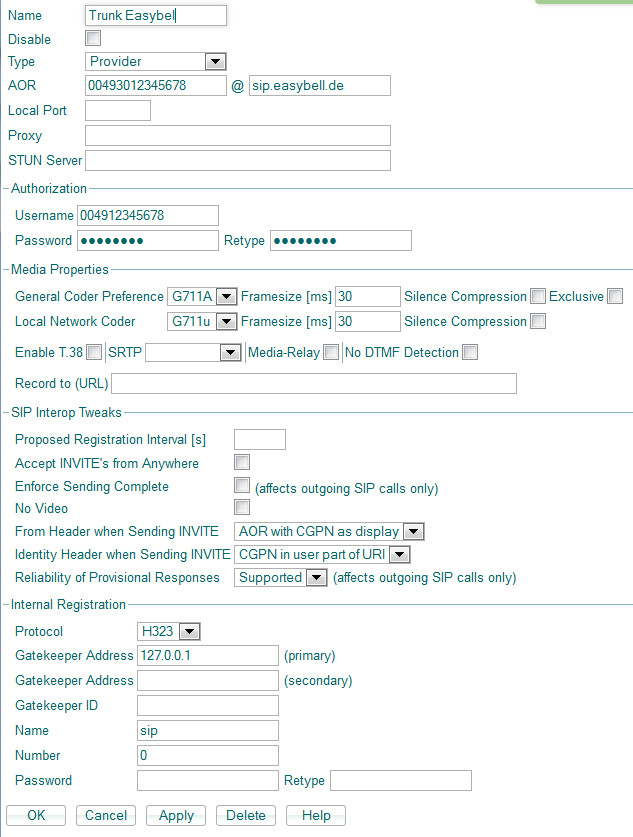Open Reliability of Provisional Responses dropdown
The width and height of the screenshot is (633, 837).
point(282,577)
